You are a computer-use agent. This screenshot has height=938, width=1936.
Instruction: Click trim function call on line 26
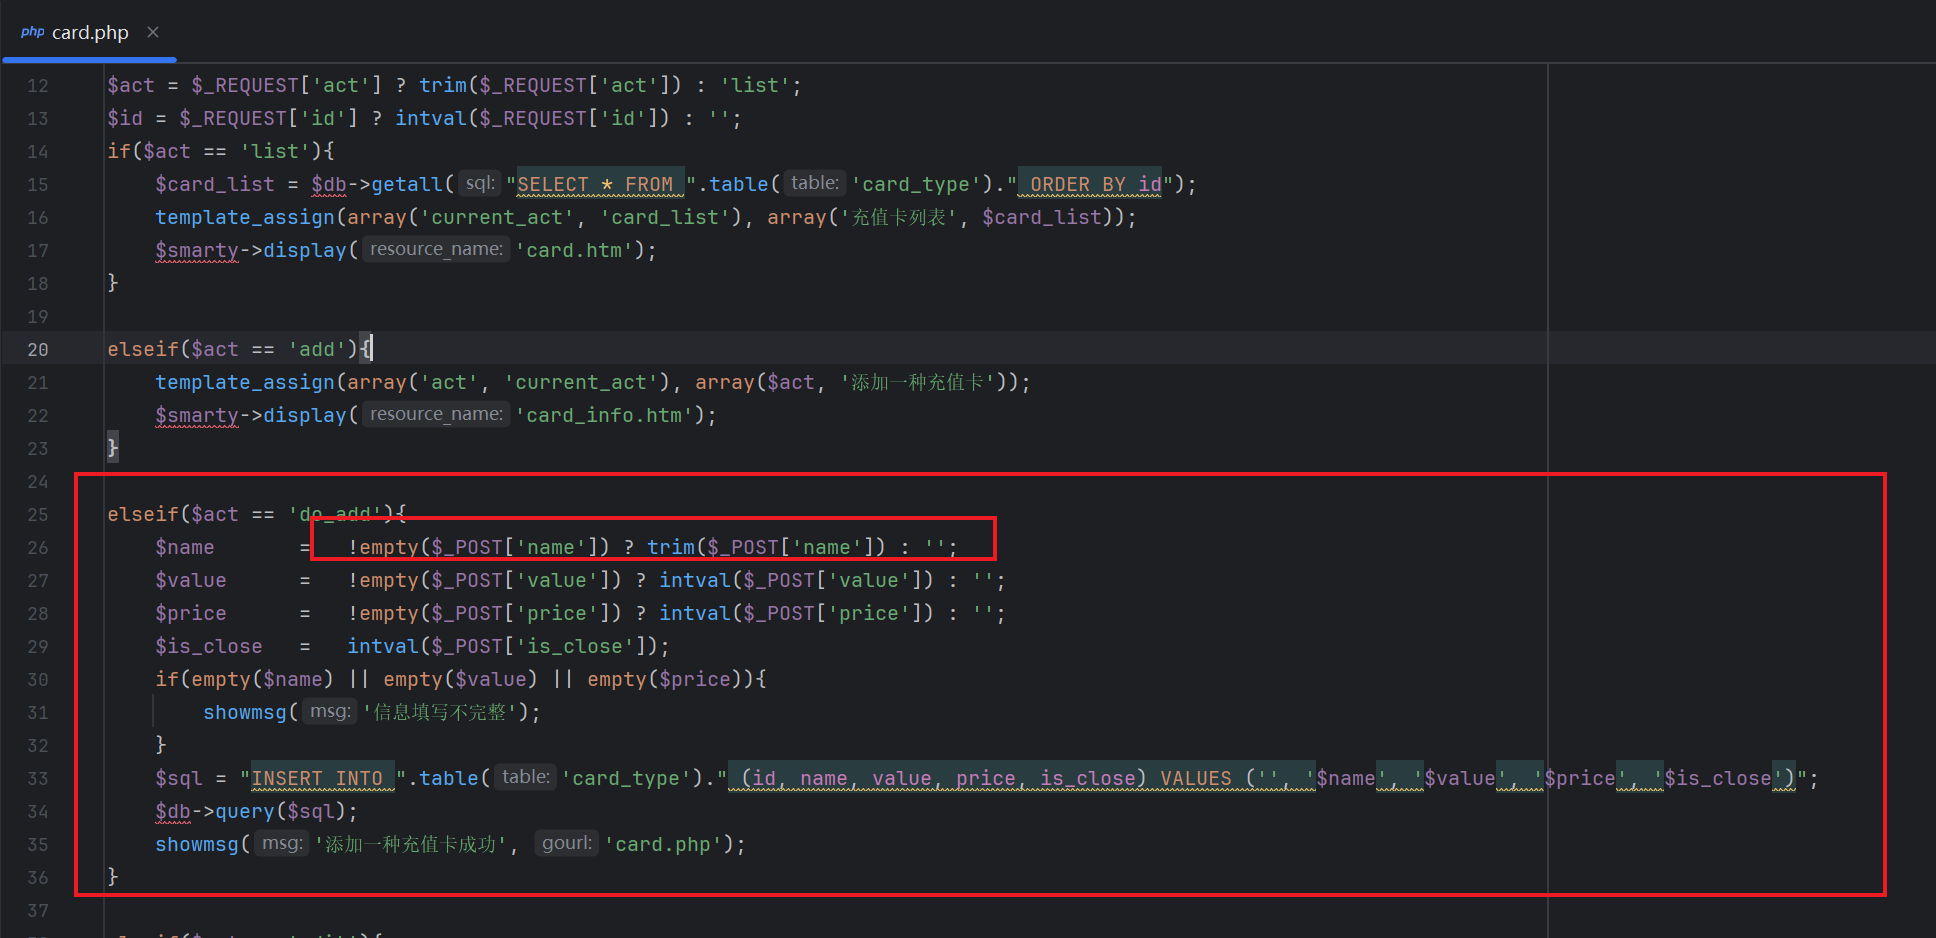point(671,548)
